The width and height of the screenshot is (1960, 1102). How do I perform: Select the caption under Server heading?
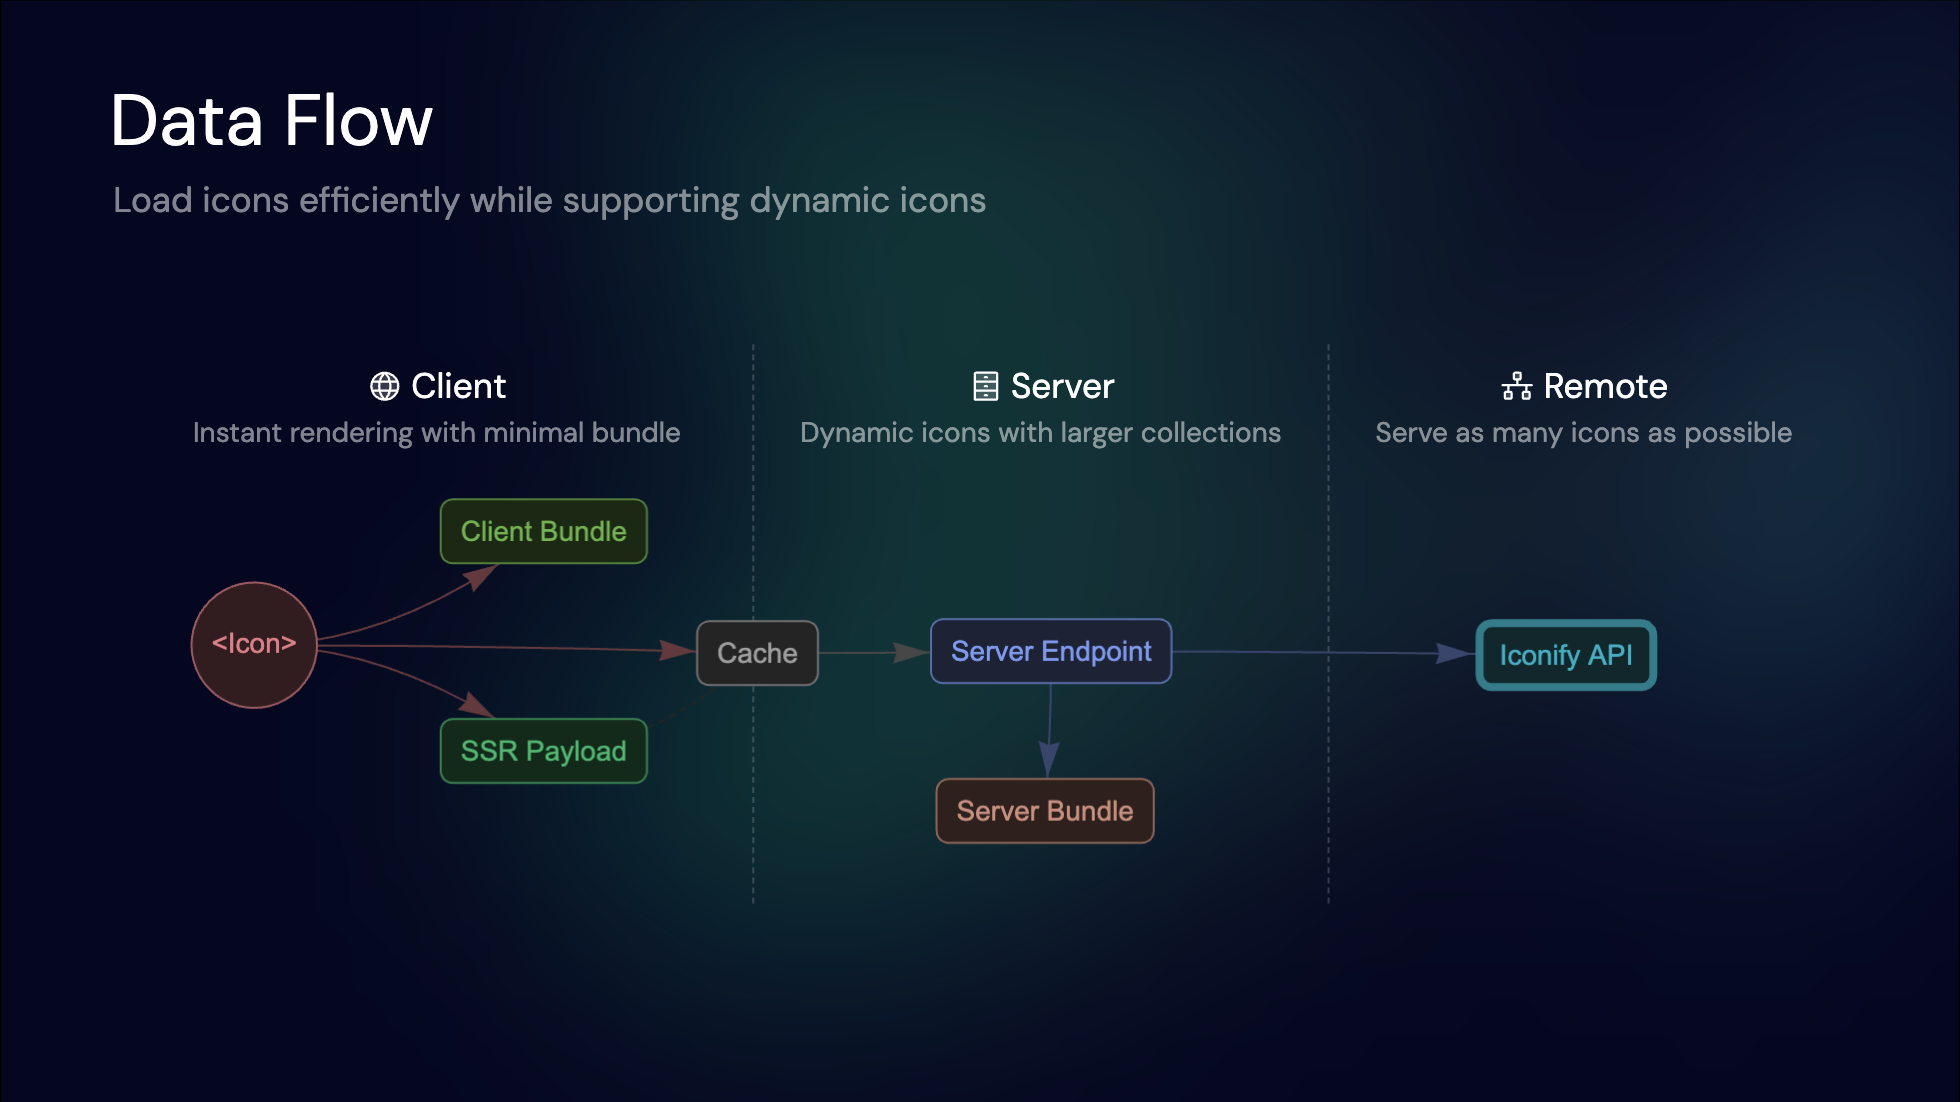(1040, 432)
